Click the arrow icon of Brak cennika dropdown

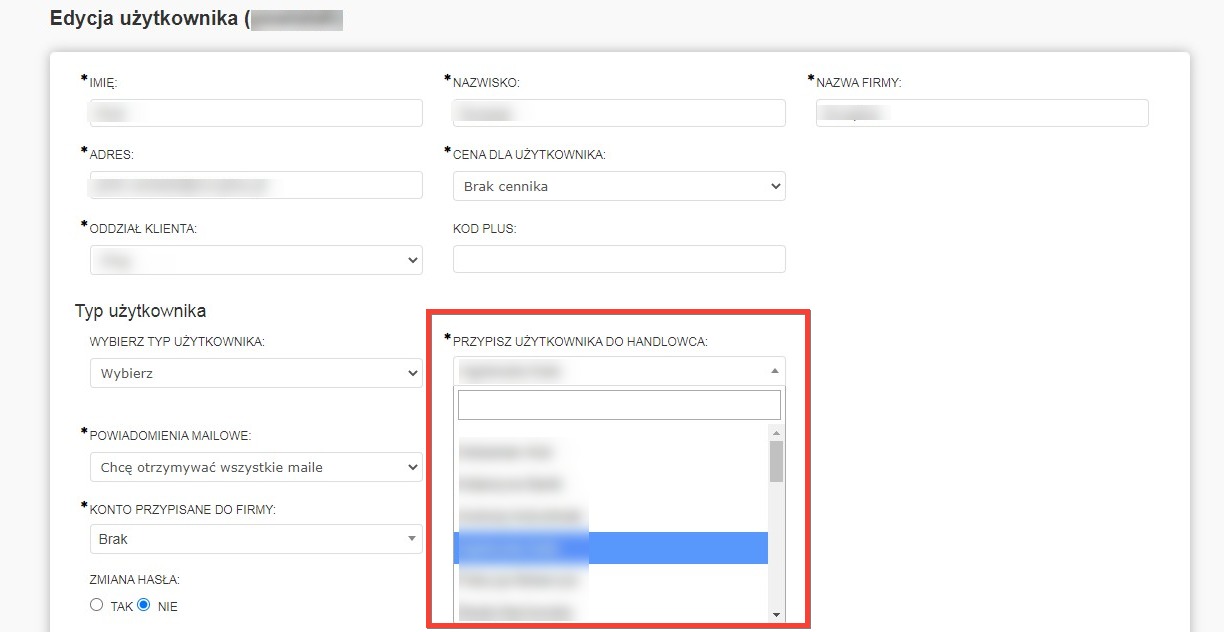point(774,186)
